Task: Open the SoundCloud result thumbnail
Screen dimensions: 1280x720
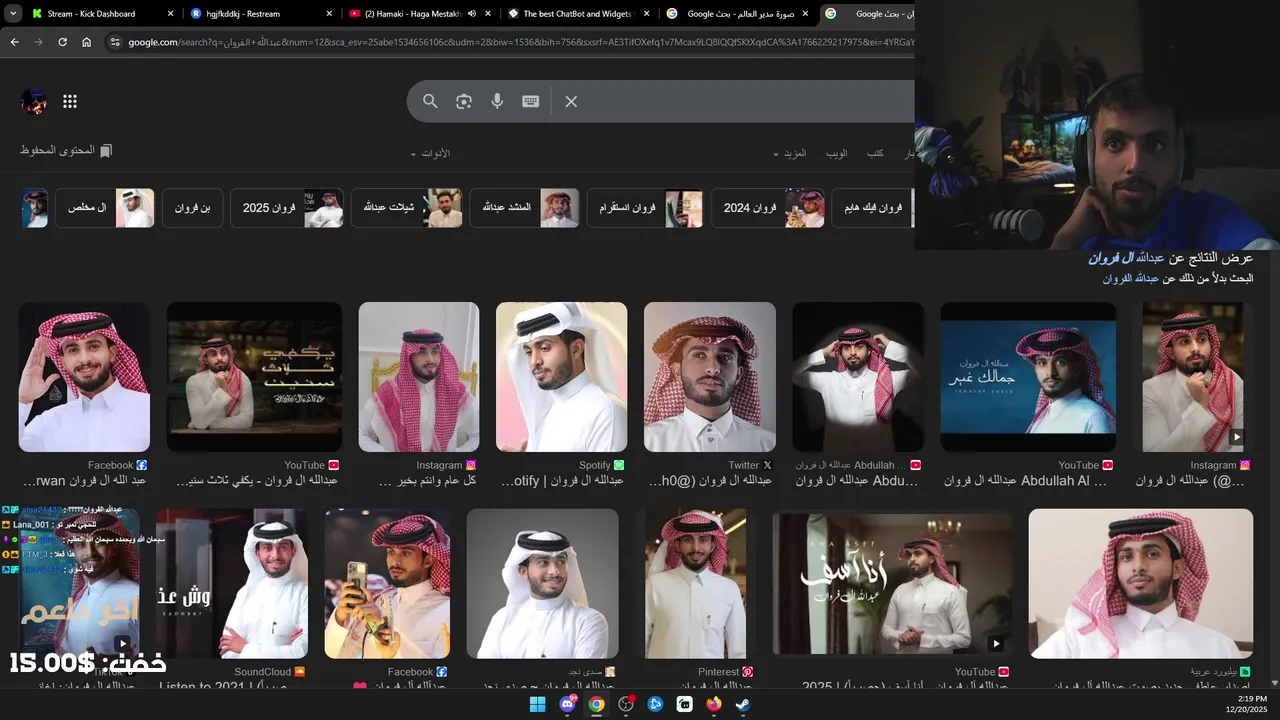Action: point(232,584)
